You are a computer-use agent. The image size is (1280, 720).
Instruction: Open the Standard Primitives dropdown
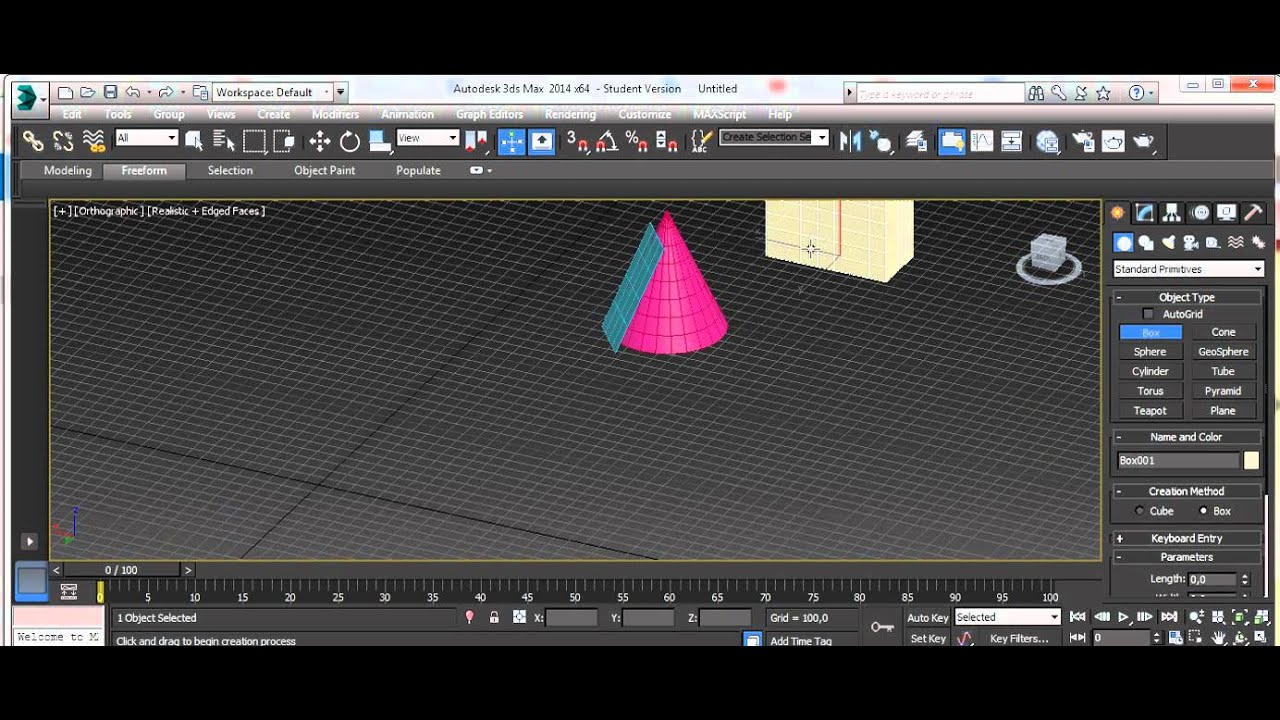tap(1188, 269)
